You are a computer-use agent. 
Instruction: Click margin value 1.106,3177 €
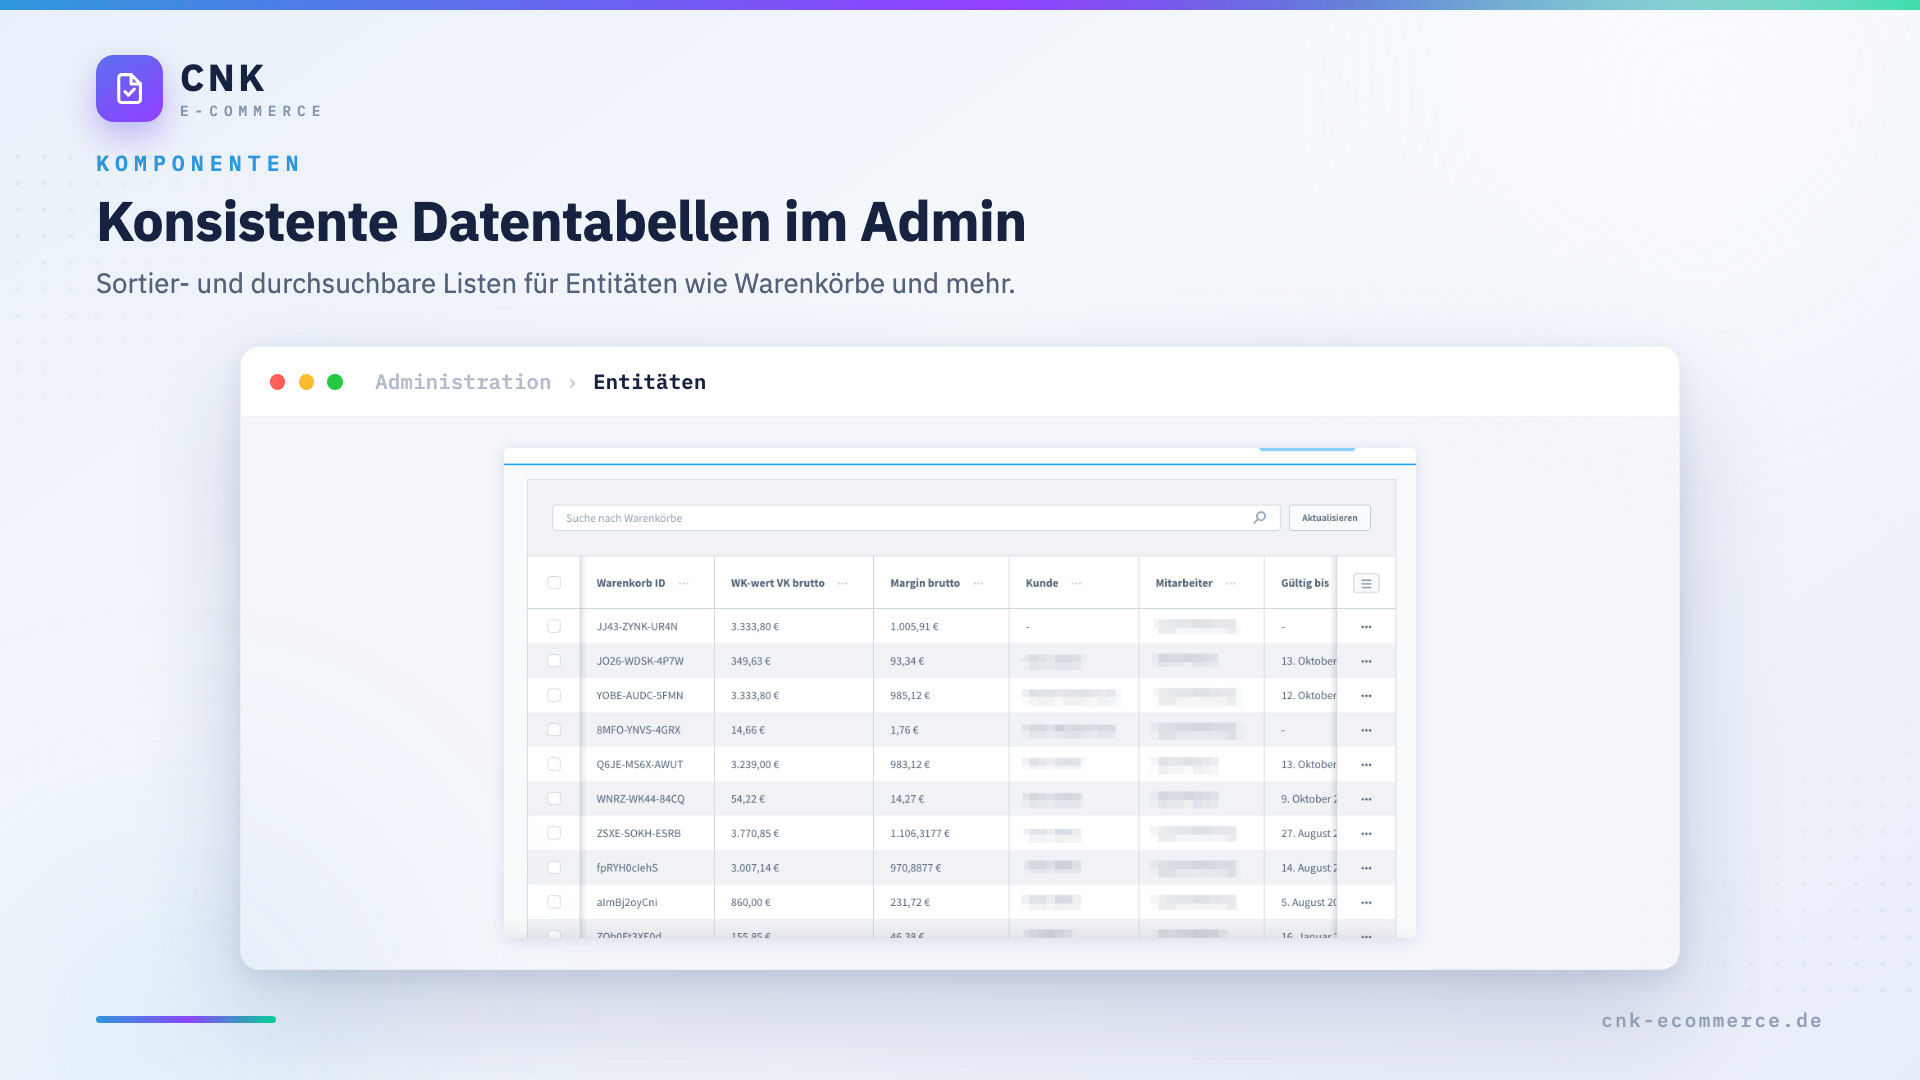pos(920,834)
